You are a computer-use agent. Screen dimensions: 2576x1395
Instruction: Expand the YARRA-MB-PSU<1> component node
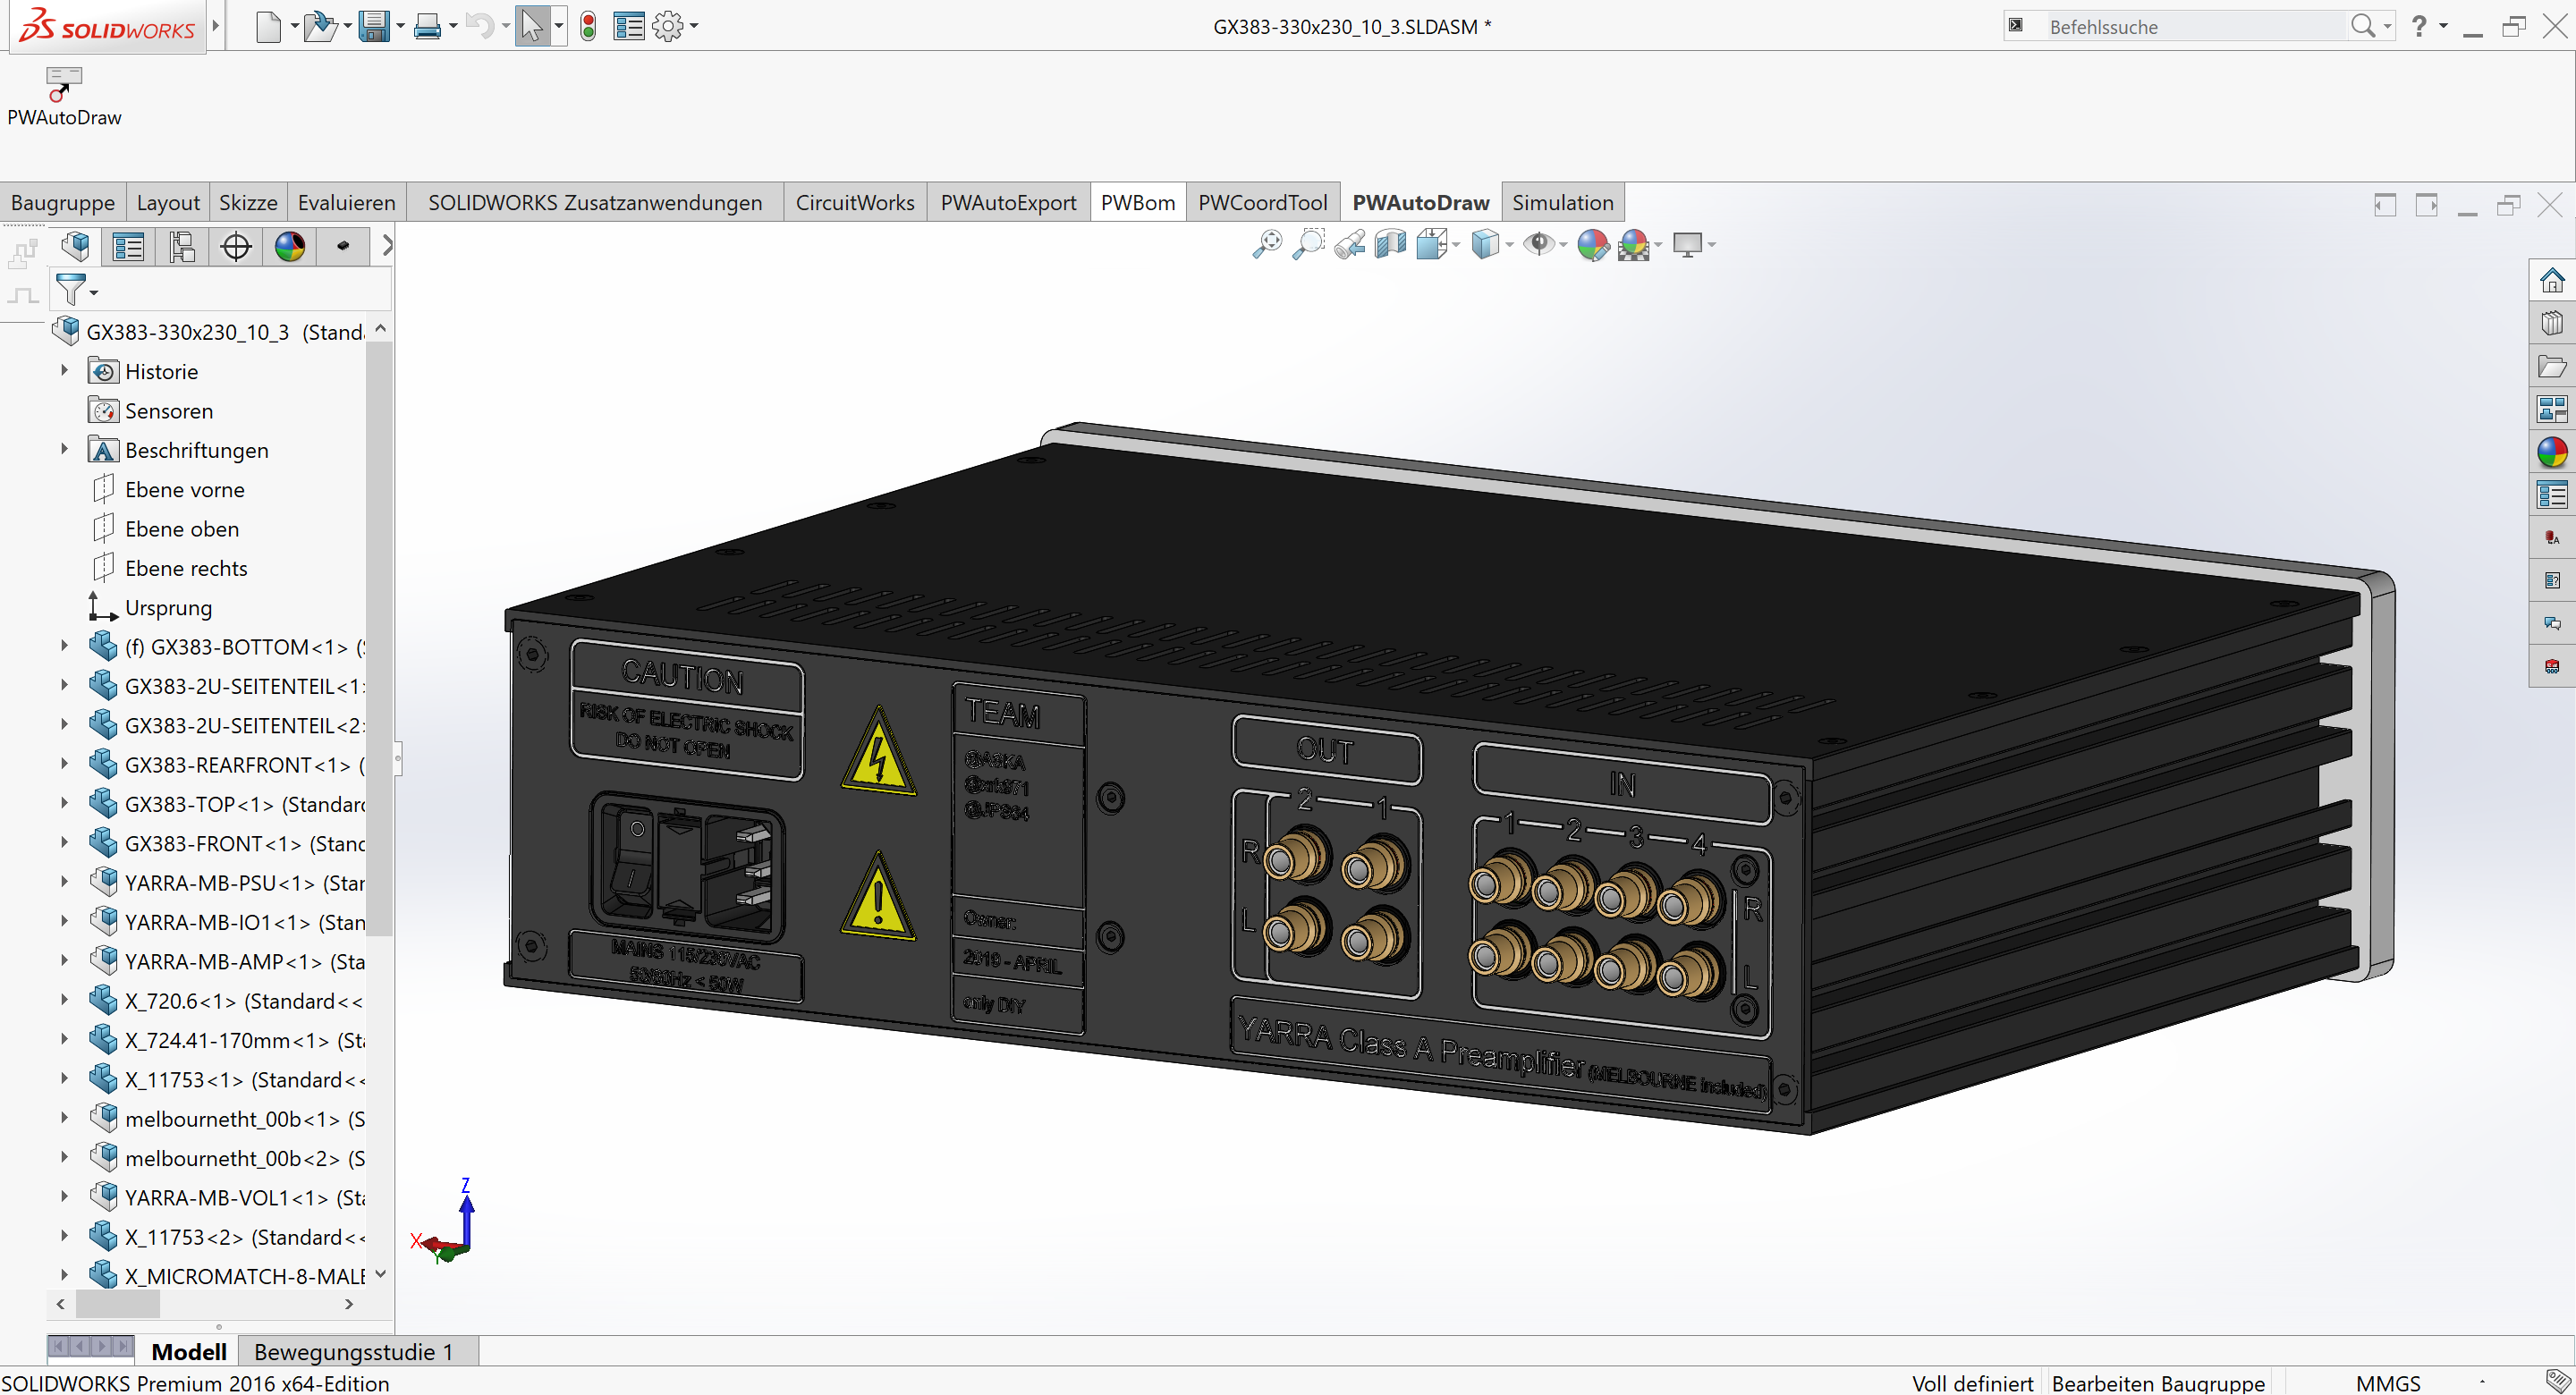[65, 883]
